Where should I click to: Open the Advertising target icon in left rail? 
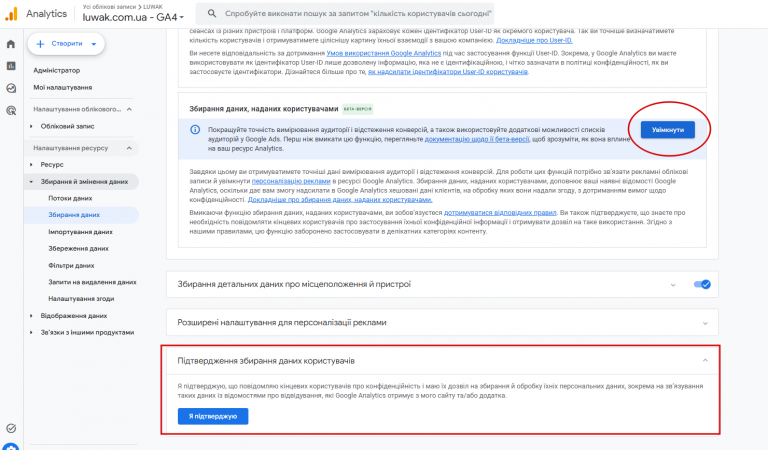click(x=11, y=111)
